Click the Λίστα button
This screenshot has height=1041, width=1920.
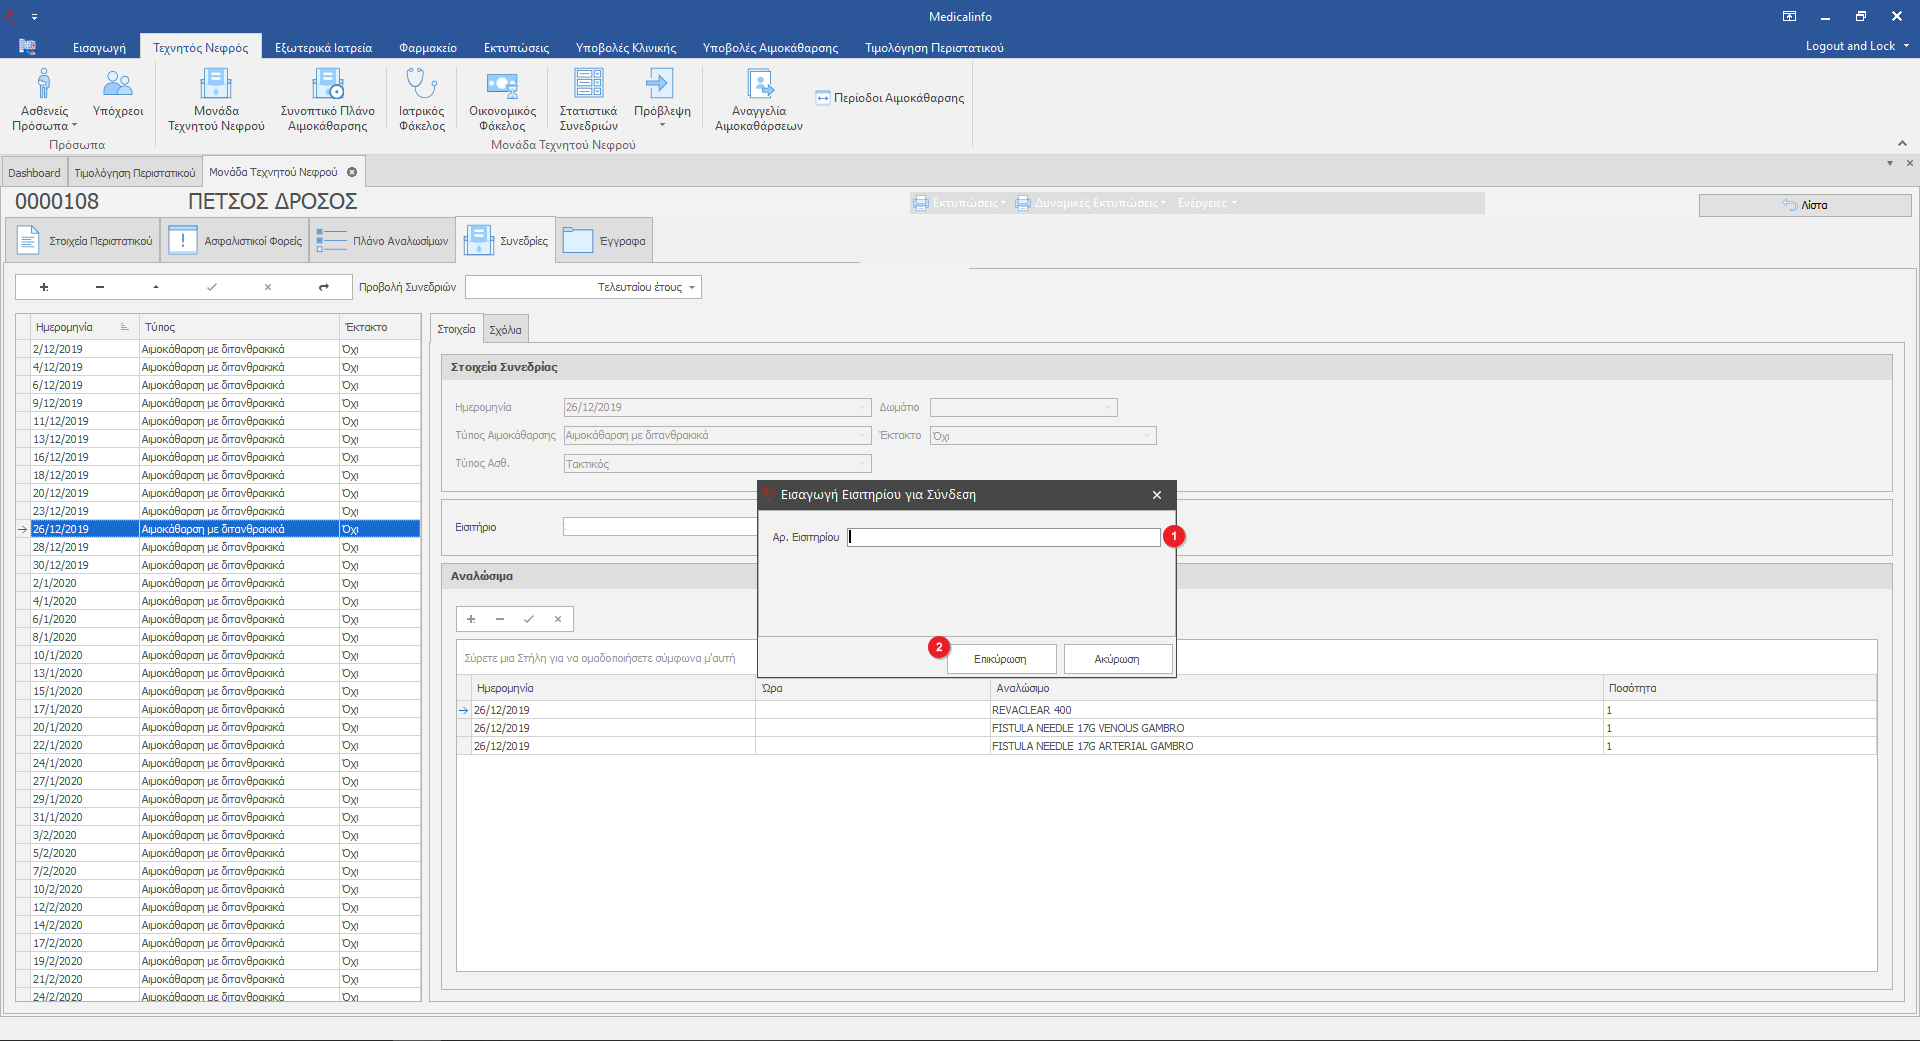coord(1805,205)
